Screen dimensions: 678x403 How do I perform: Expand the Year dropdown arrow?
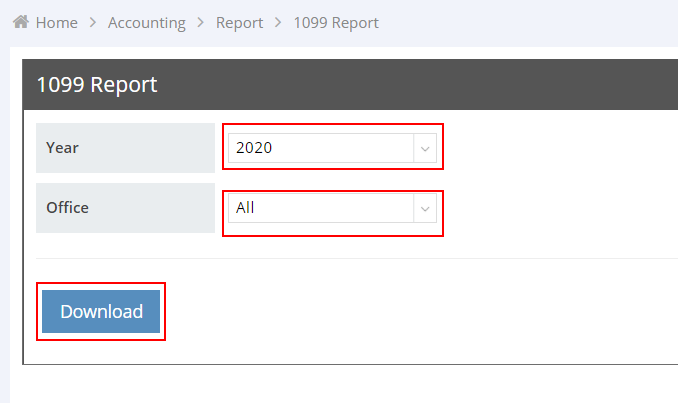point(425,148)
